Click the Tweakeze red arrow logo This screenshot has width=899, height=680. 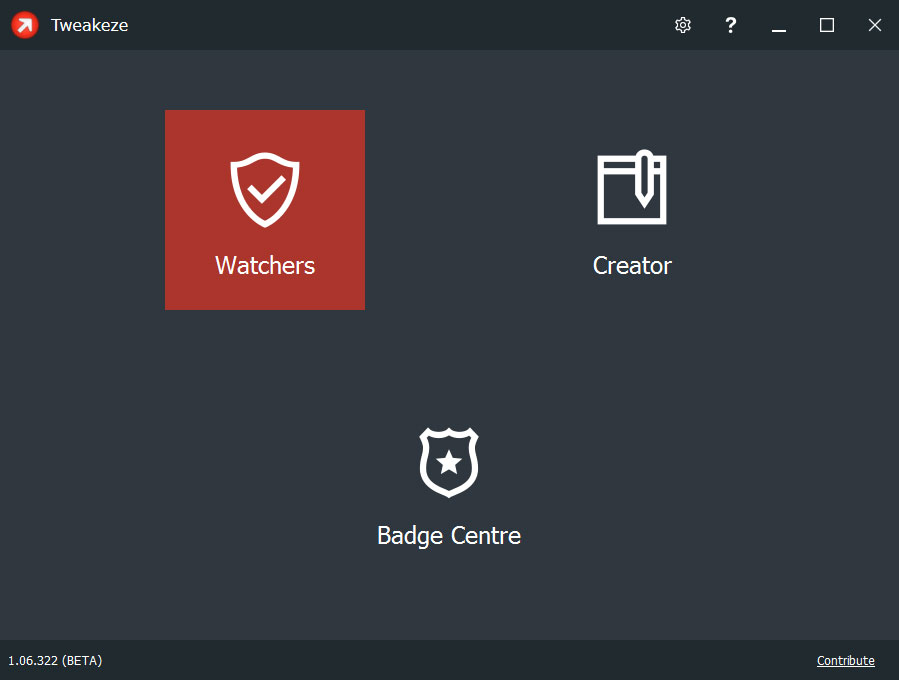tap(25, 25)
